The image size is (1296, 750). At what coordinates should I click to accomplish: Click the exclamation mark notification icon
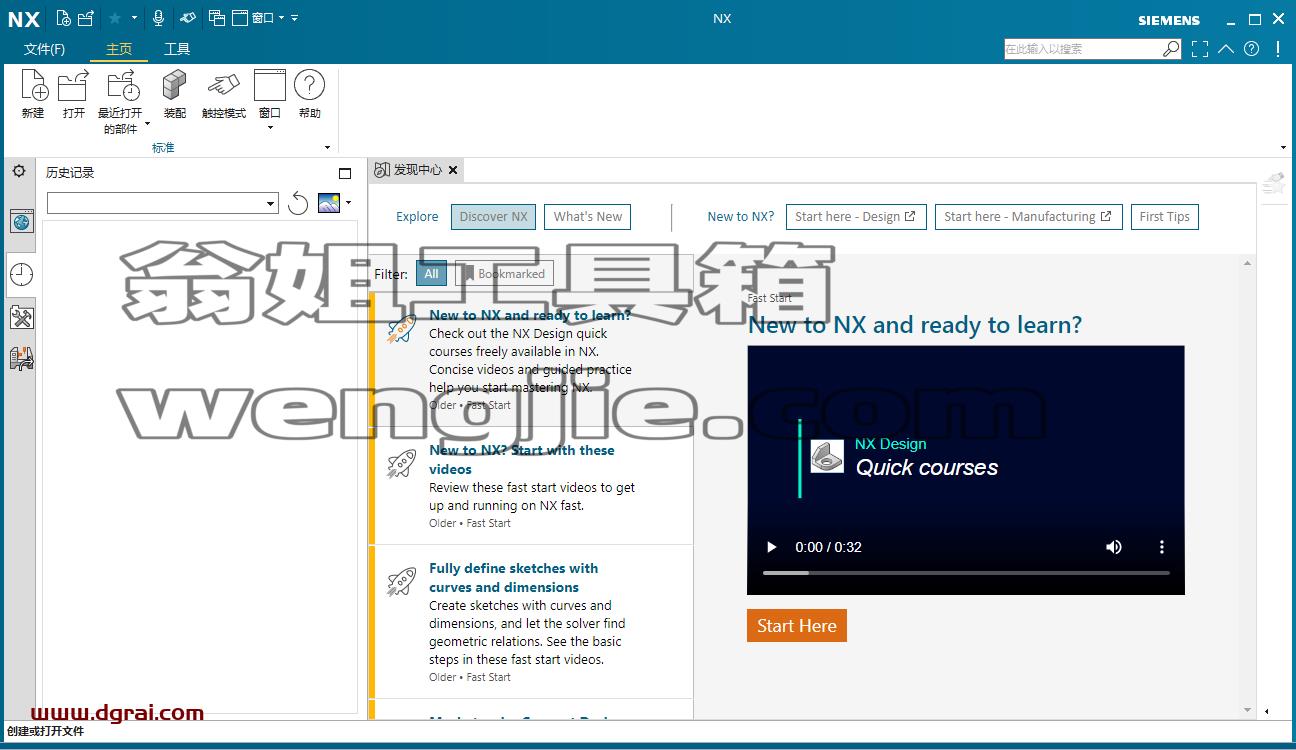[x=1278, y=49]
